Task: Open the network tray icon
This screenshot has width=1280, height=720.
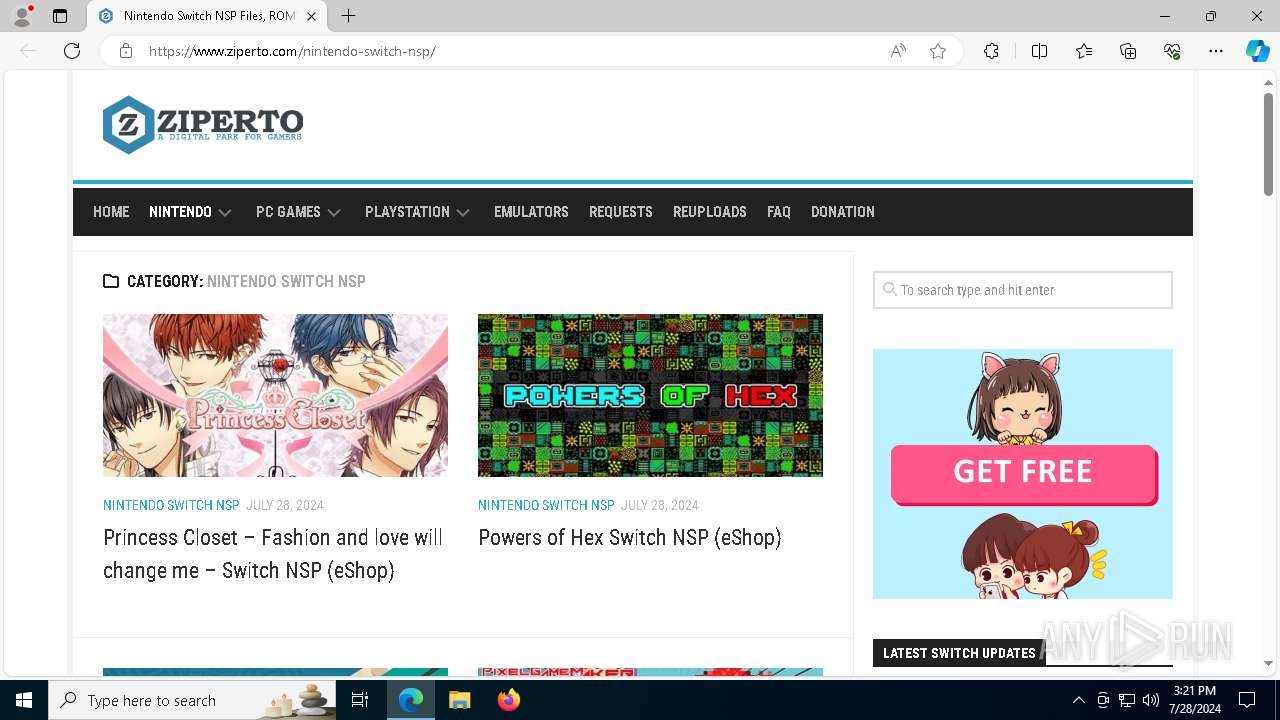Action: (x=1127, y=700)
